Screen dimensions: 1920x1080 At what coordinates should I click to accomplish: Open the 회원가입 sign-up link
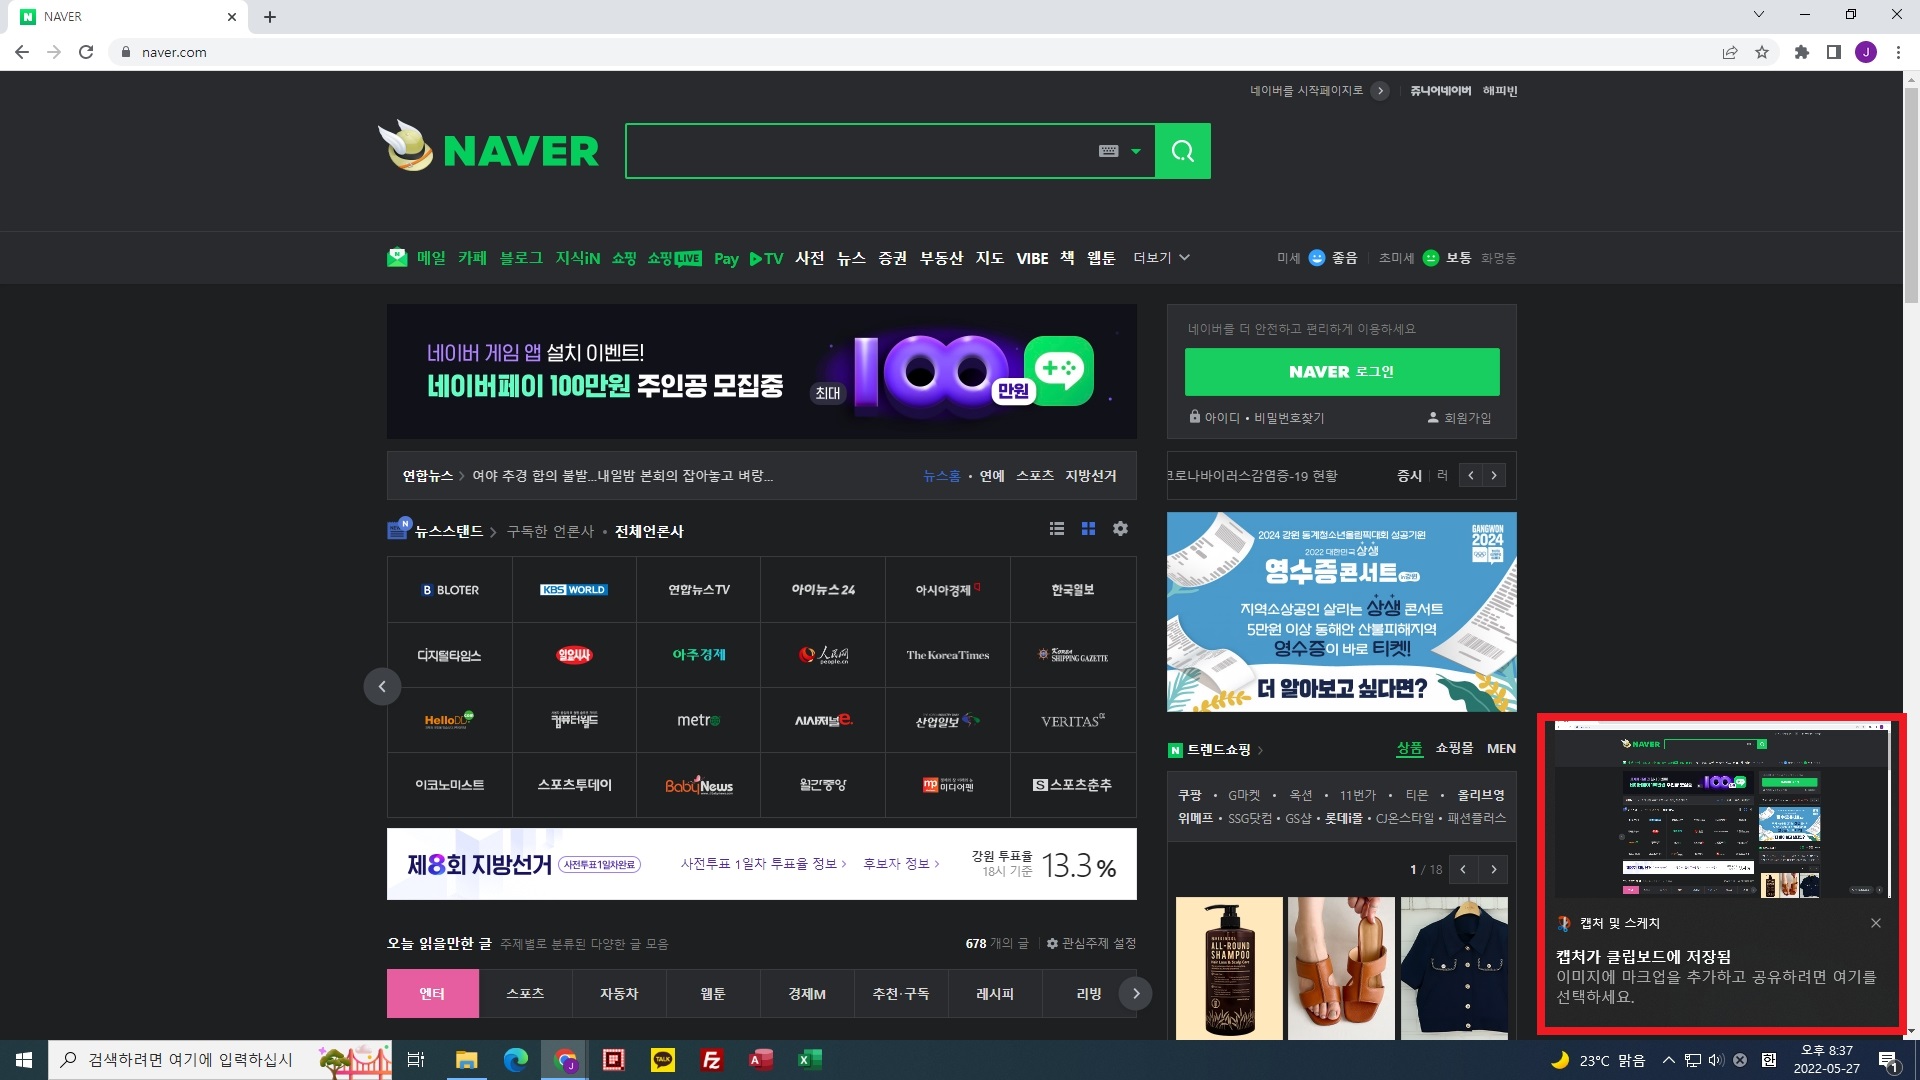[1460, 418]
